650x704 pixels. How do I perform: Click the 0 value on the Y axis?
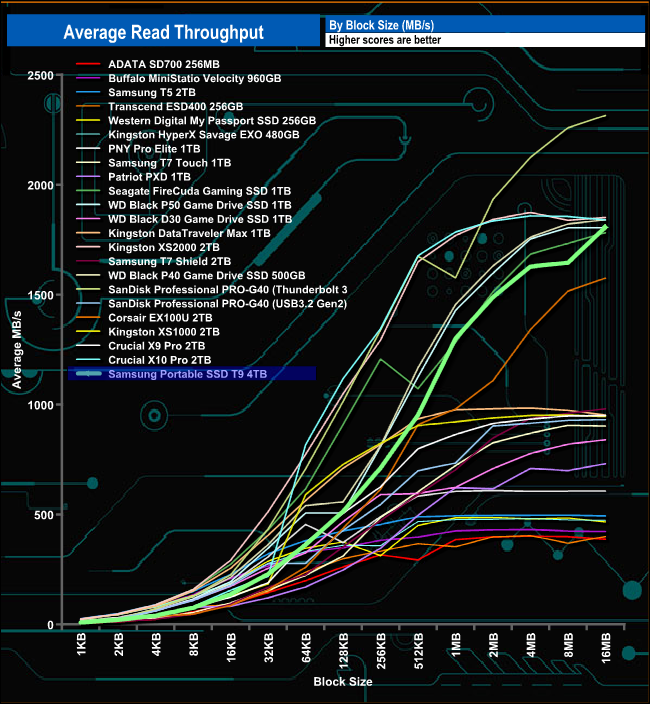pyautogui.click(x=50, y=625)
